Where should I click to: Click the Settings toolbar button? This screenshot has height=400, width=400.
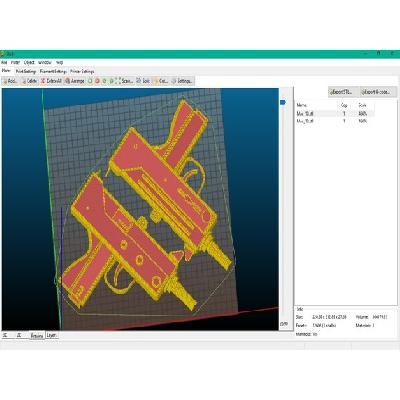pyautogui.click(x=182, y=81)
